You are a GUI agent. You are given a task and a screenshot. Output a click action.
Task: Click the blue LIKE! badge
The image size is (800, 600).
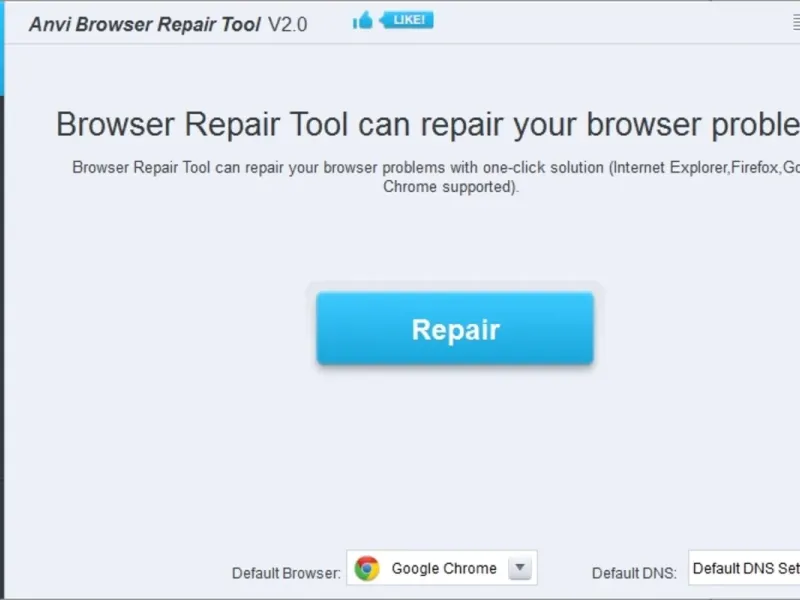tap(407, 20)
